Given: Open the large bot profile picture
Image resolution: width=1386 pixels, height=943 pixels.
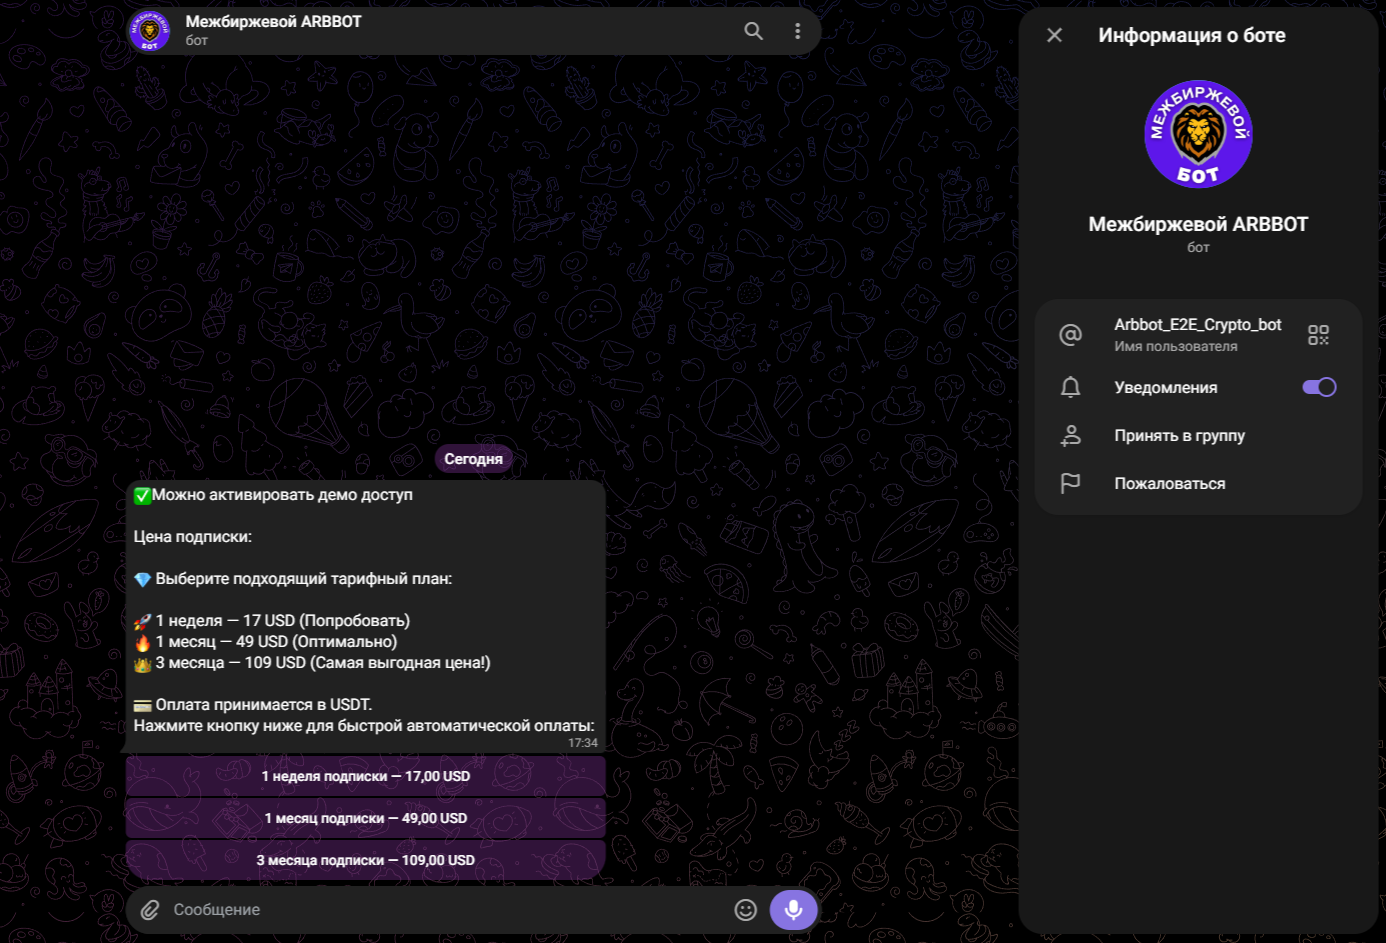Looking at the screenshot, I should point(1198,134).
